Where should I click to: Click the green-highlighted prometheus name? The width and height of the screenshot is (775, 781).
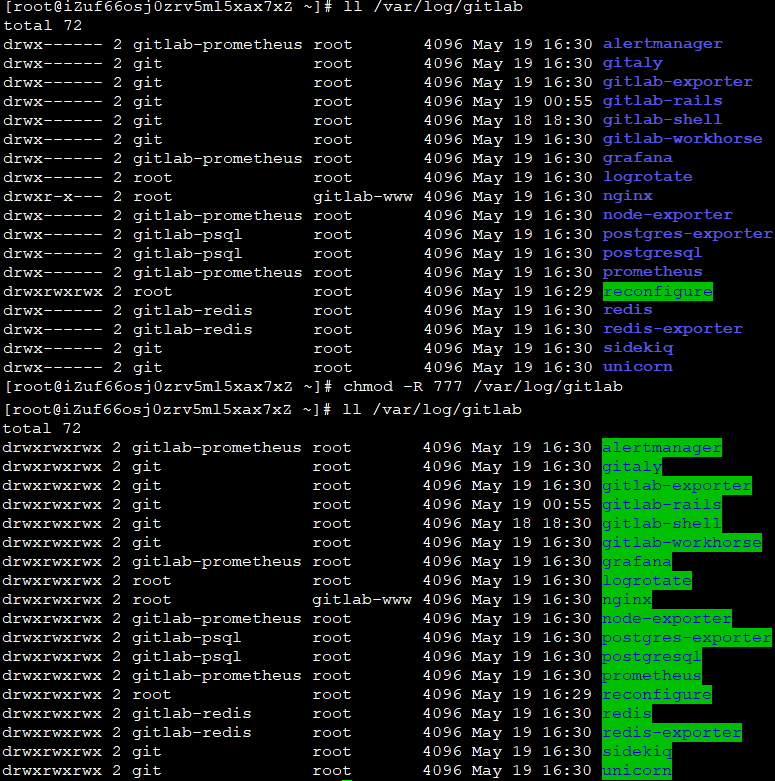coord(651,675)
